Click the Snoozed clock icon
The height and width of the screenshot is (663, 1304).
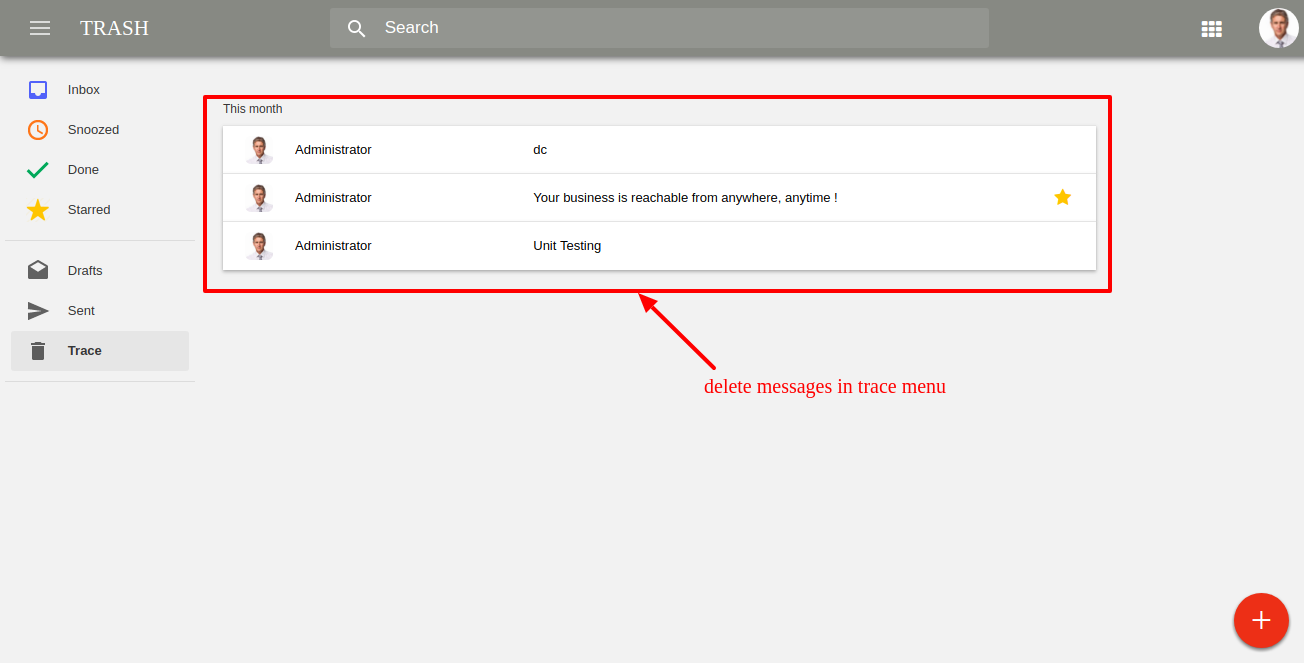pyautogui.click(x=38, y=130)
